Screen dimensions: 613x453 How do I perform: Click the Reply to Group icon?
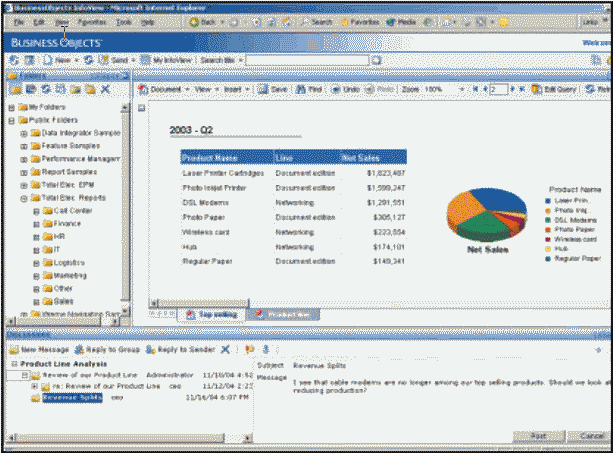pos(79,349)
